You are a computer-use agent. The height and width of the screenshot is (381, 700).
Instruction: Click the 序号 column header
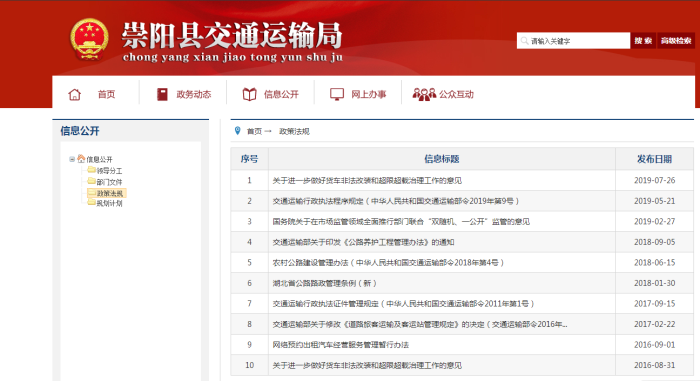point(249,159)
